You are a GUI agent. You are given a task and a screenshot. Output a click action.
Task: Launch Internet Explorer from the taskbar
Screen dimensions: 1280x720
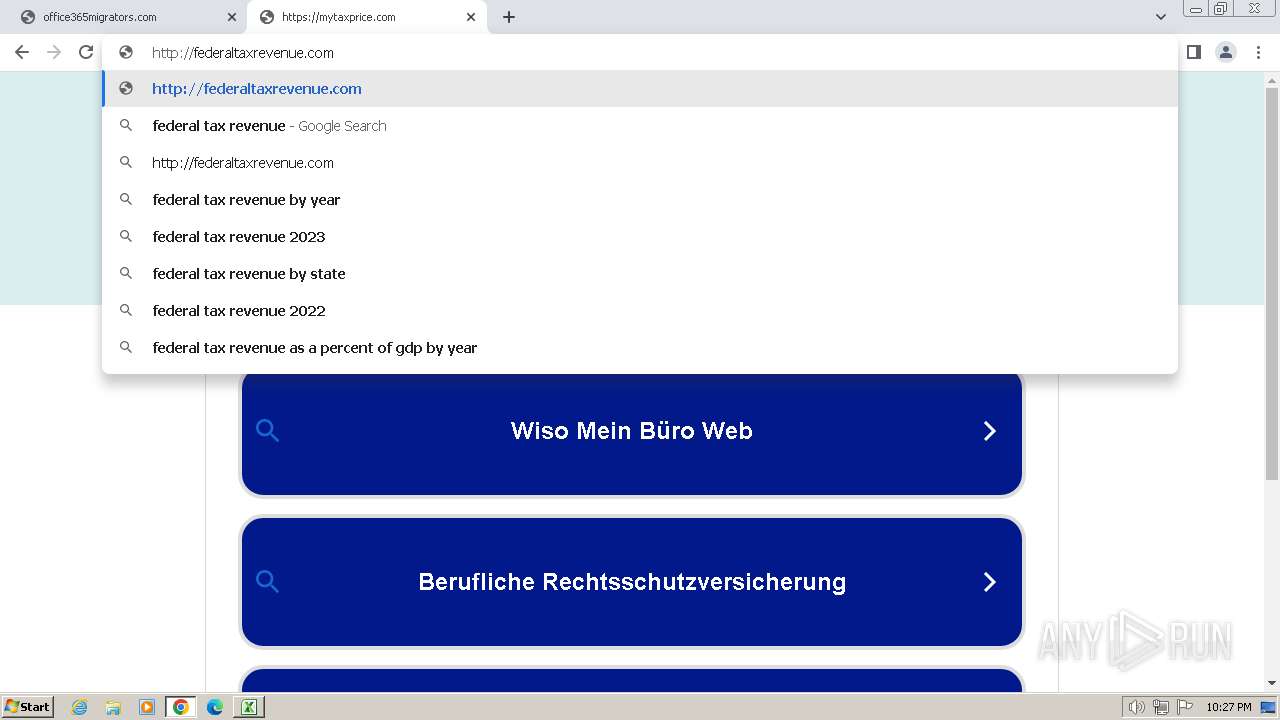pos(79,707)
